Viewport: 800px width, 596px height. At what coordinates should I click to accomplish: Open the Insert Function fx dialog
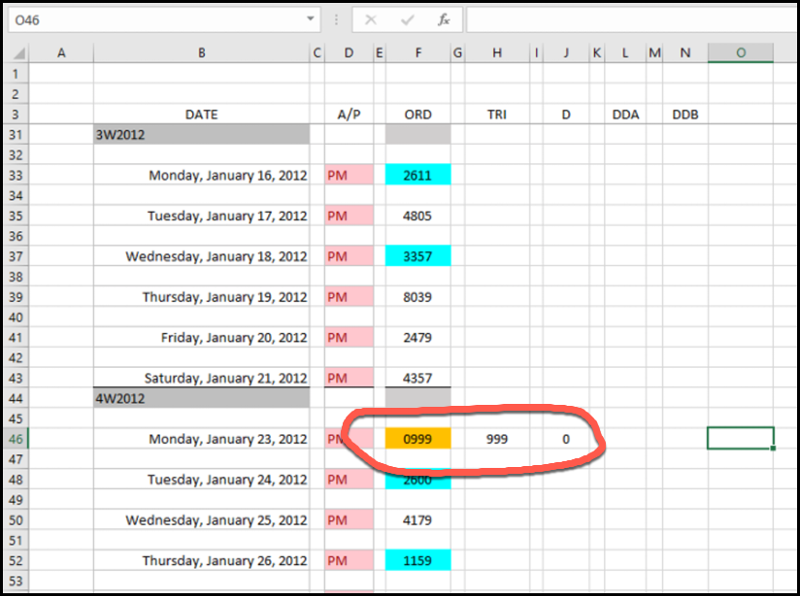pos(443,19)
